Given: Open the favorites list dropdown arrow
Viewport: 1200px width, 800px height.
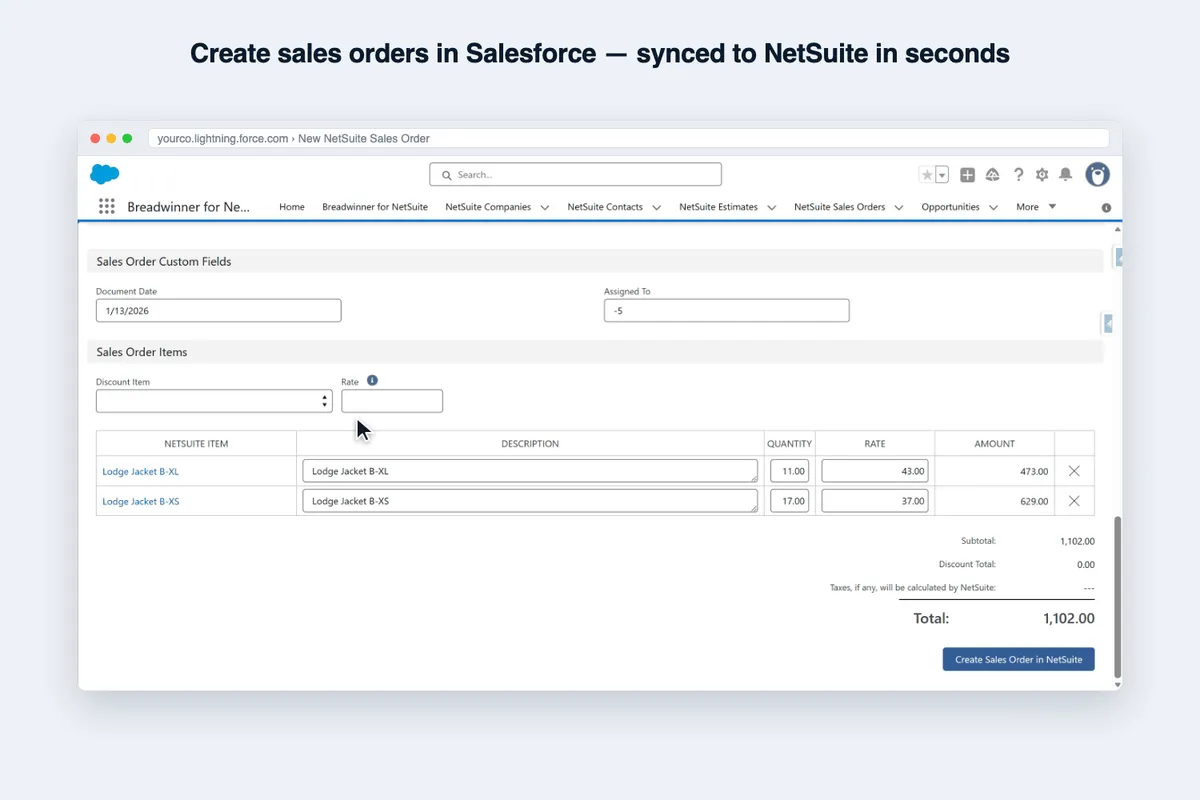Looking at the screenshot, I should [942, 175].
